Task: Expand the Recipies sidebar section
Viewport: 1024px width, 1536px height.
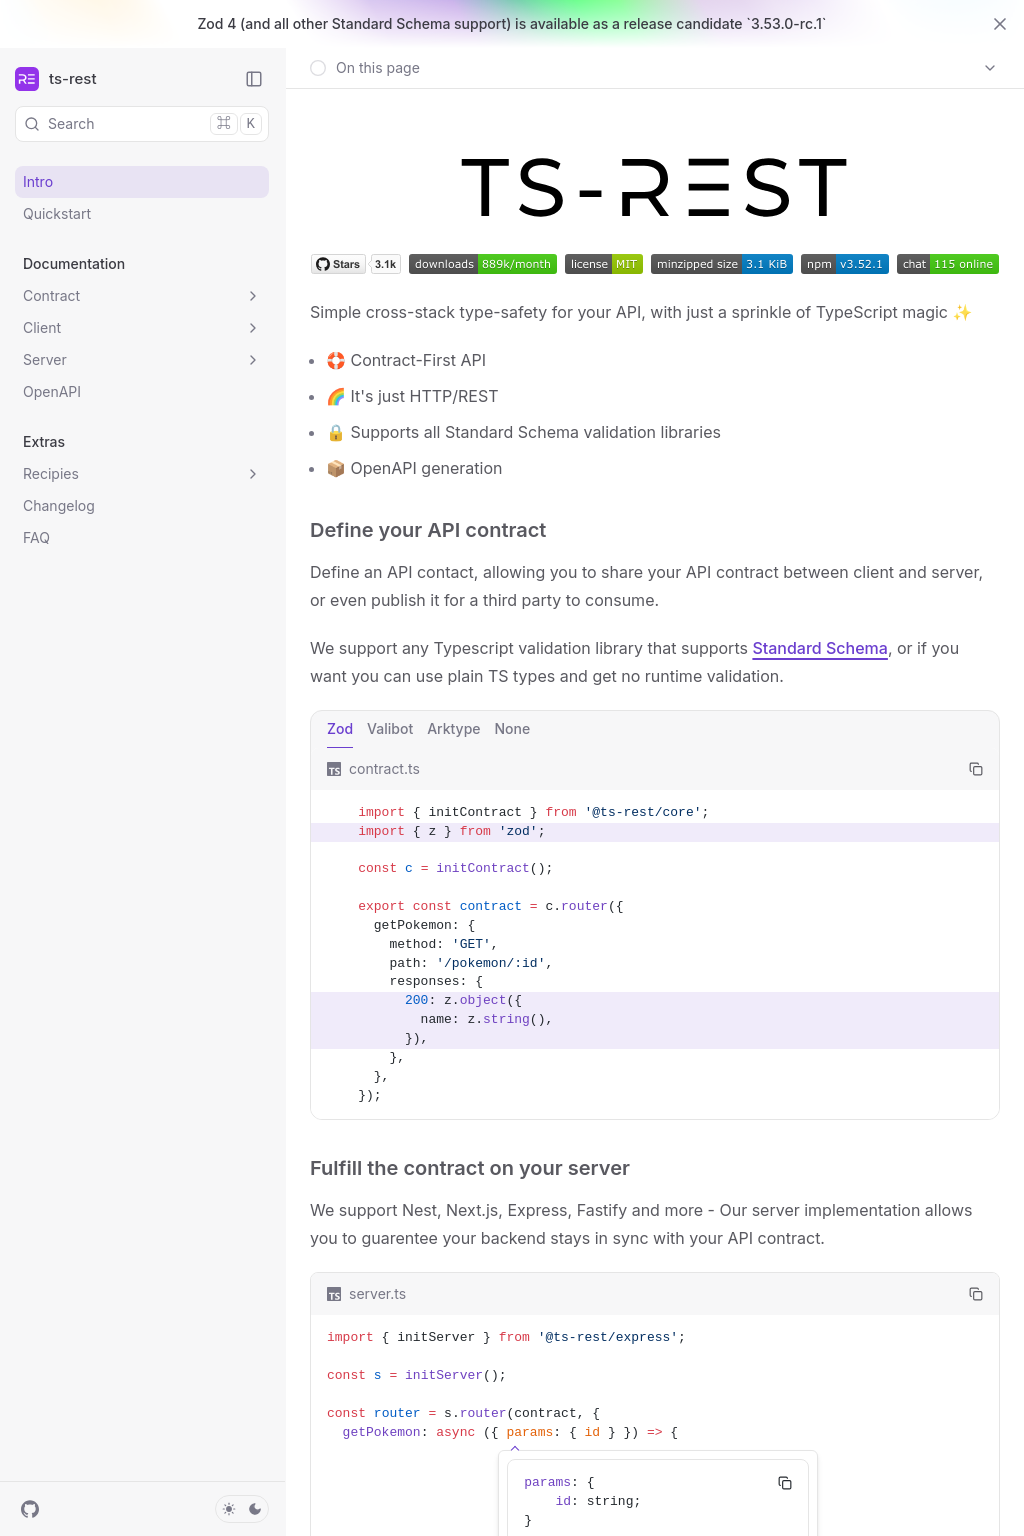Action: [253, 474]
